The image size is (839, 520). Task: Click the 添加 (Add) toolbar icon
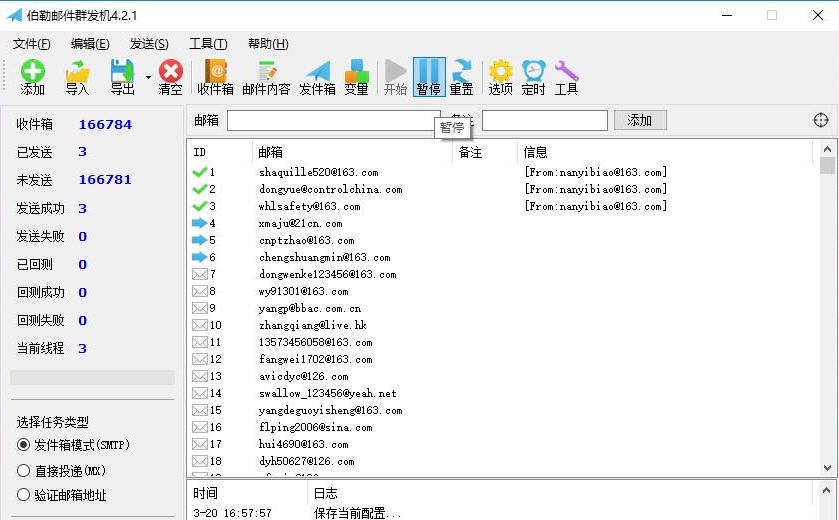[x=33, y=78]
